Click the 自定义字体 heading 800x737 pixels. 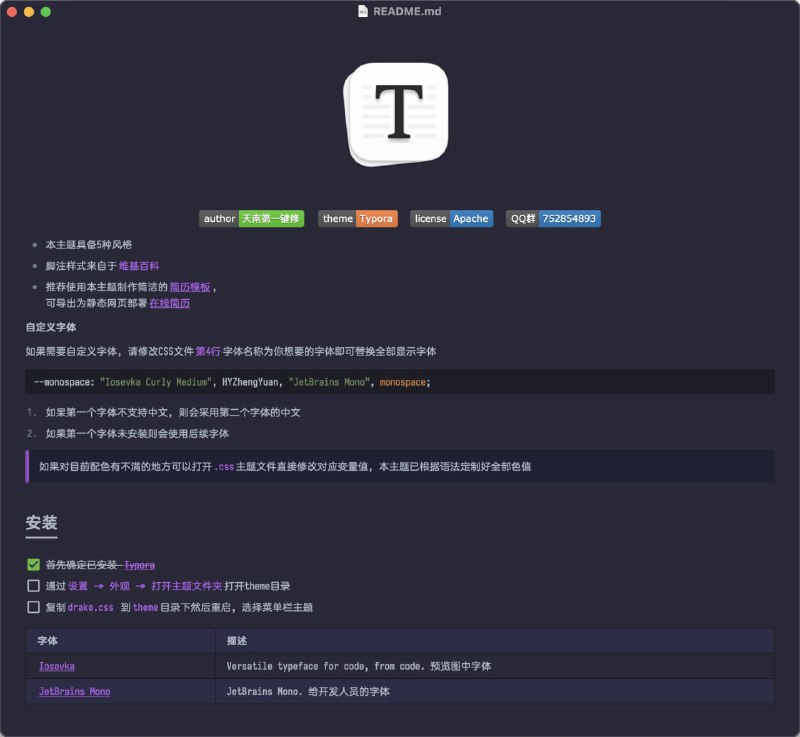click(51, 327)
